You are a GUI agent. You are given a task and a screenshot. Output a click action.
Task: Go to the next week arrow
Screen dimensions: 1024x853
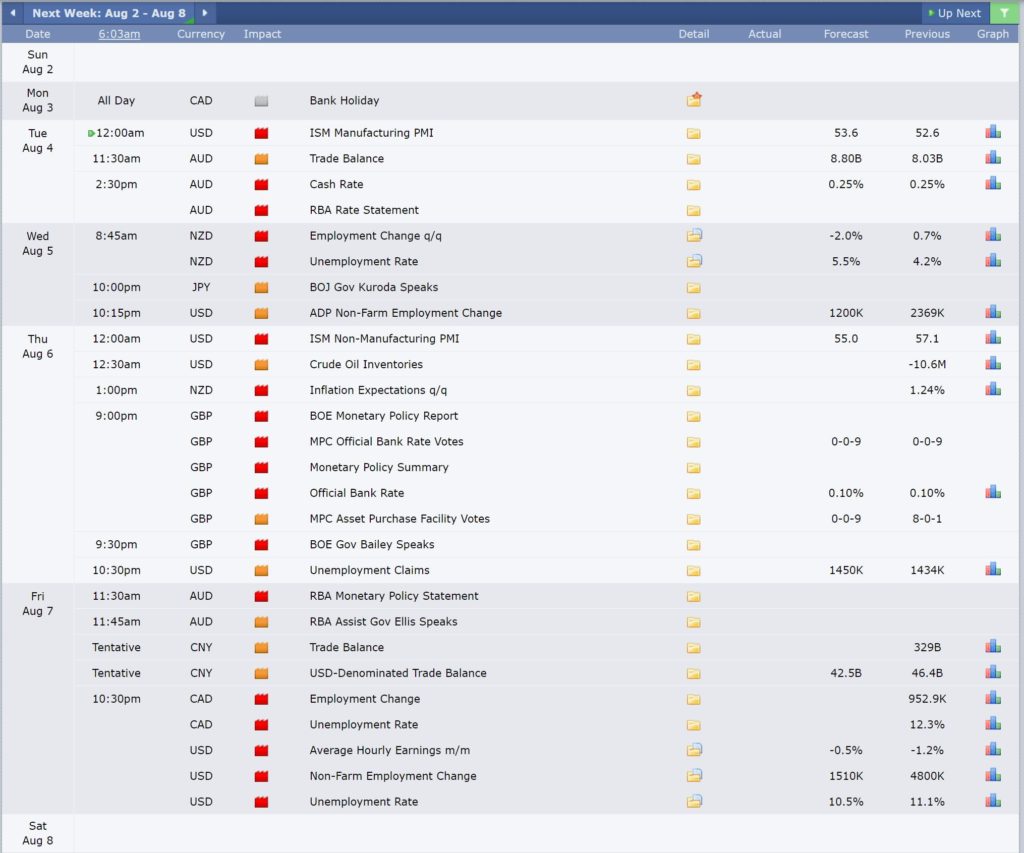(x=204, y=12)
